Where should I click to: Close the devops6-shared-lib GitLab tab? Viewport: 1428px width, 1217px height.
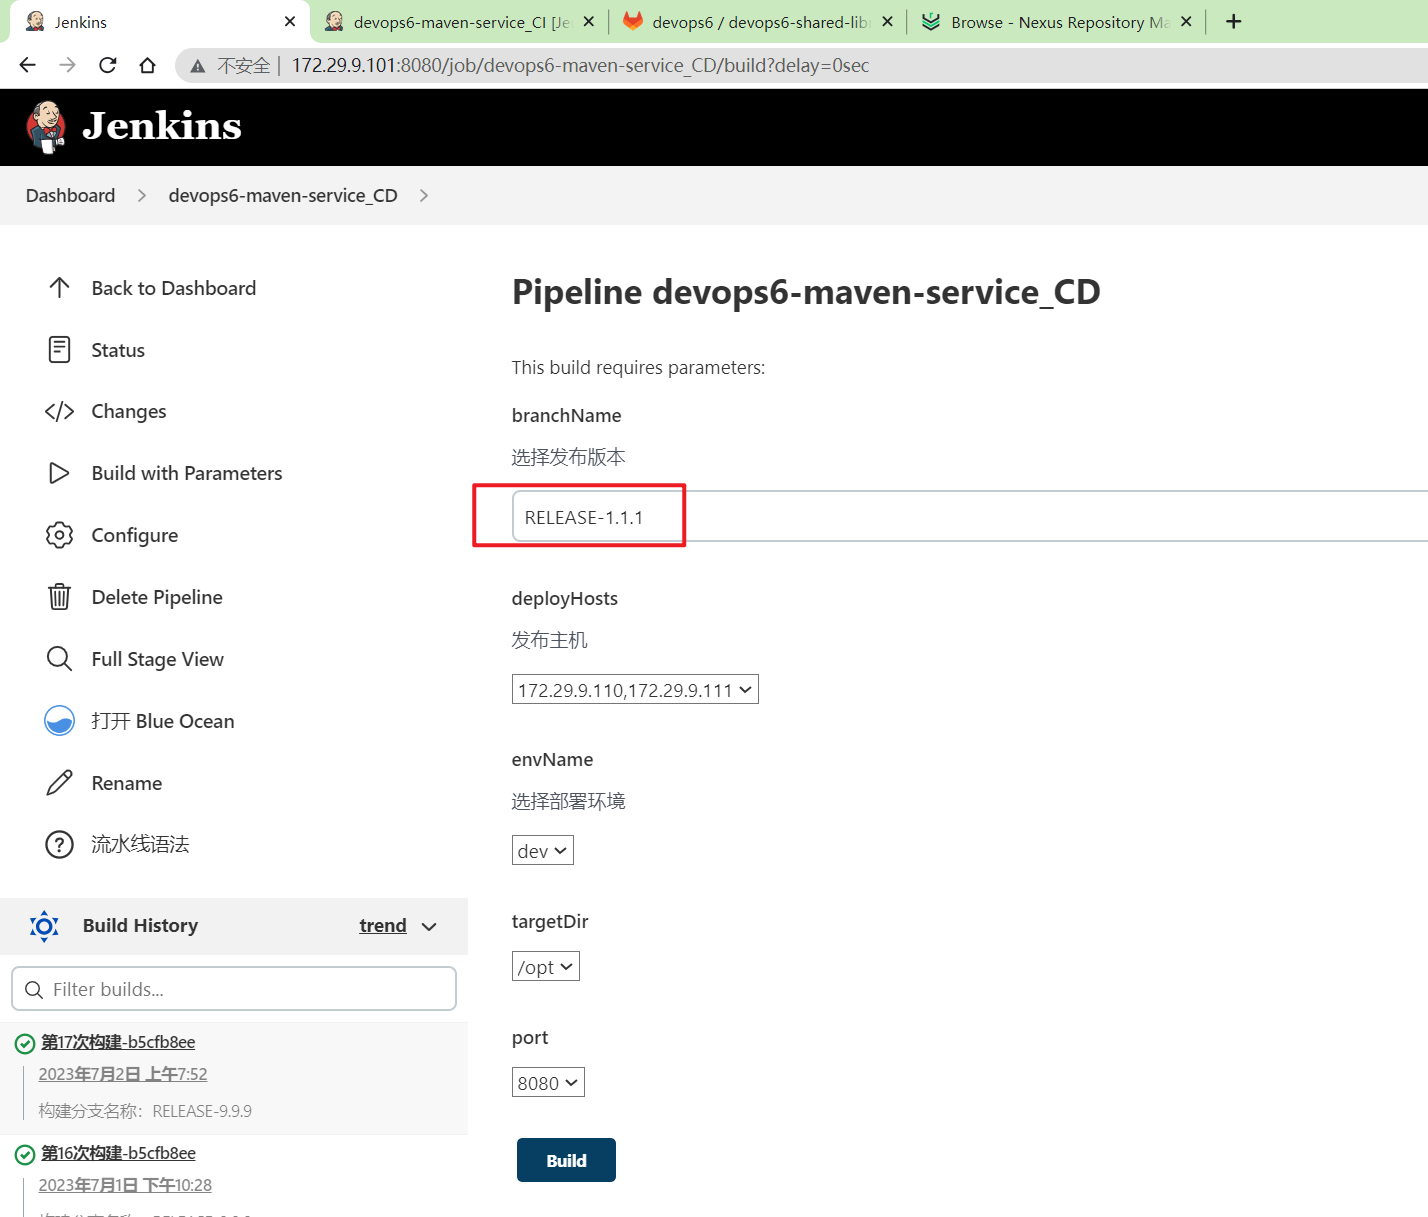click(887, 21)
